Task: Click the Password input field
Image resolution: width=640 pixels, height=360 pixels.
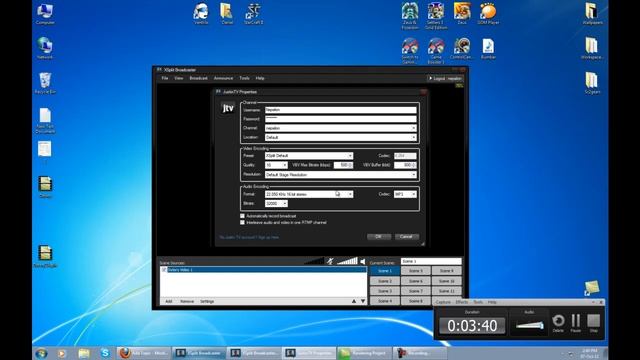Action: (x=340, y=119)
